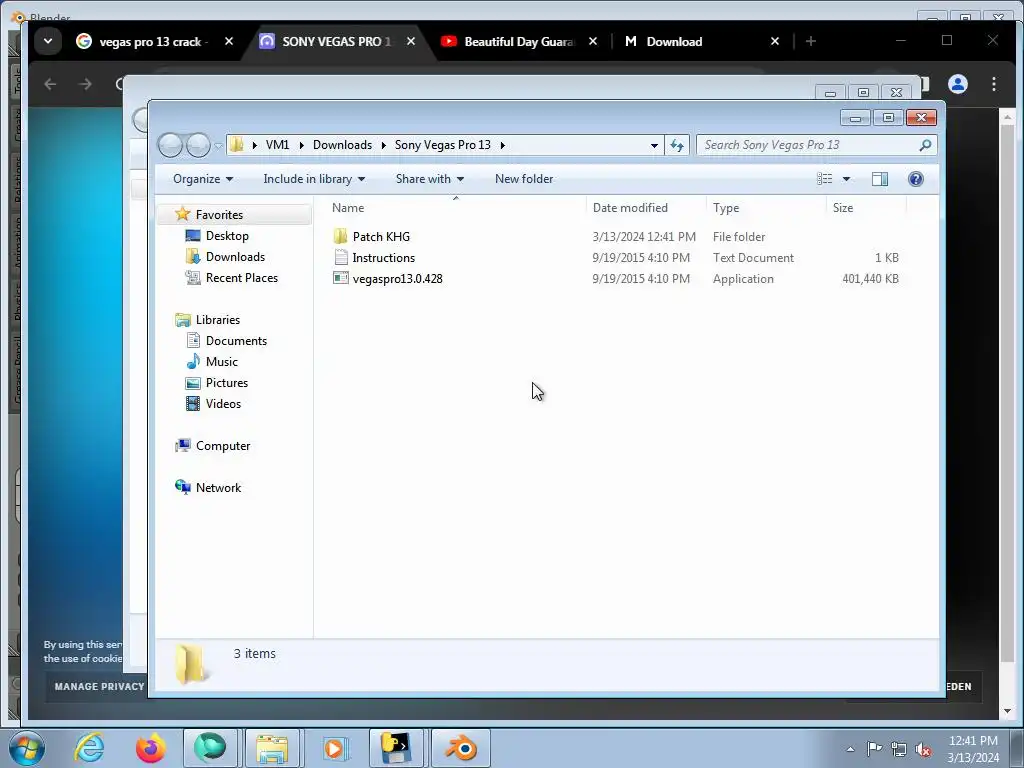Click the Action Center flag tray icon

[x=874, y=749]
